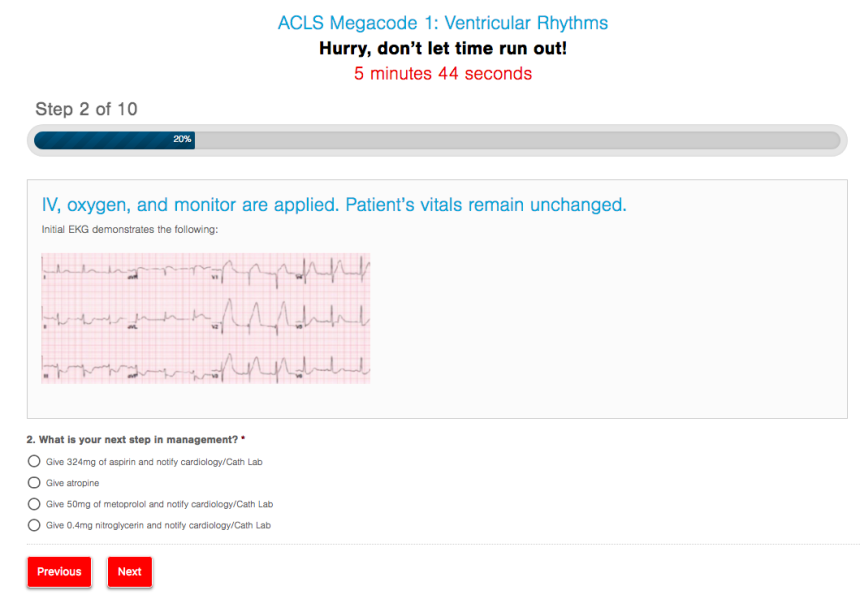Click the Next button

(129, 572)
